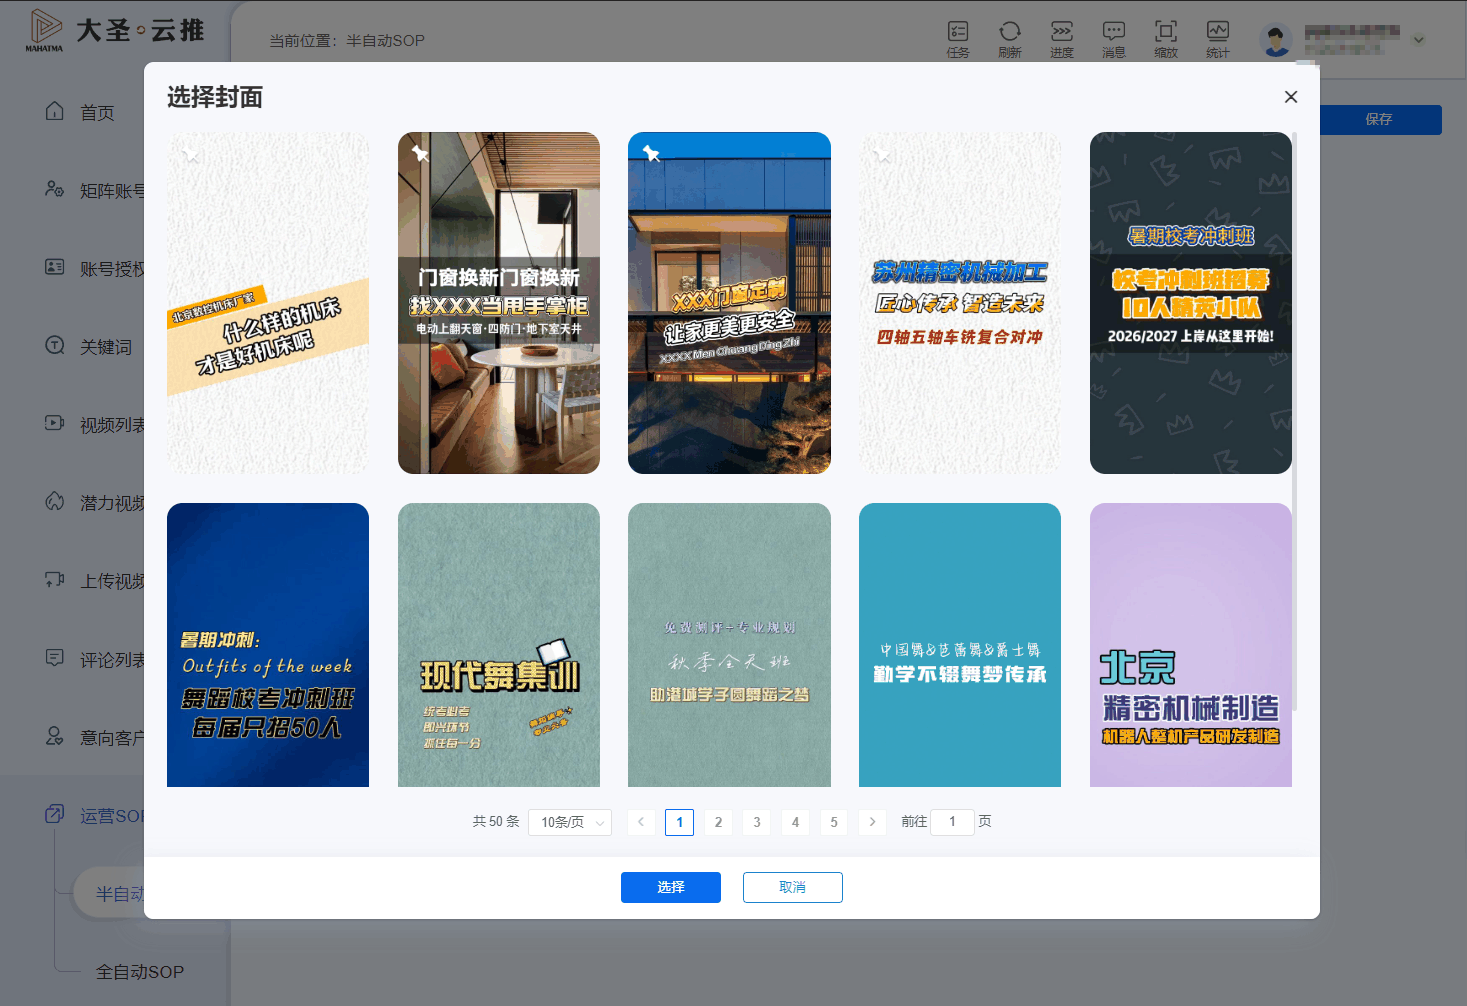The image size is (1467, 1006).
Task: Select 全自动SOP in the sidebar
Action: pyautogui.click(x=140, y=972)
